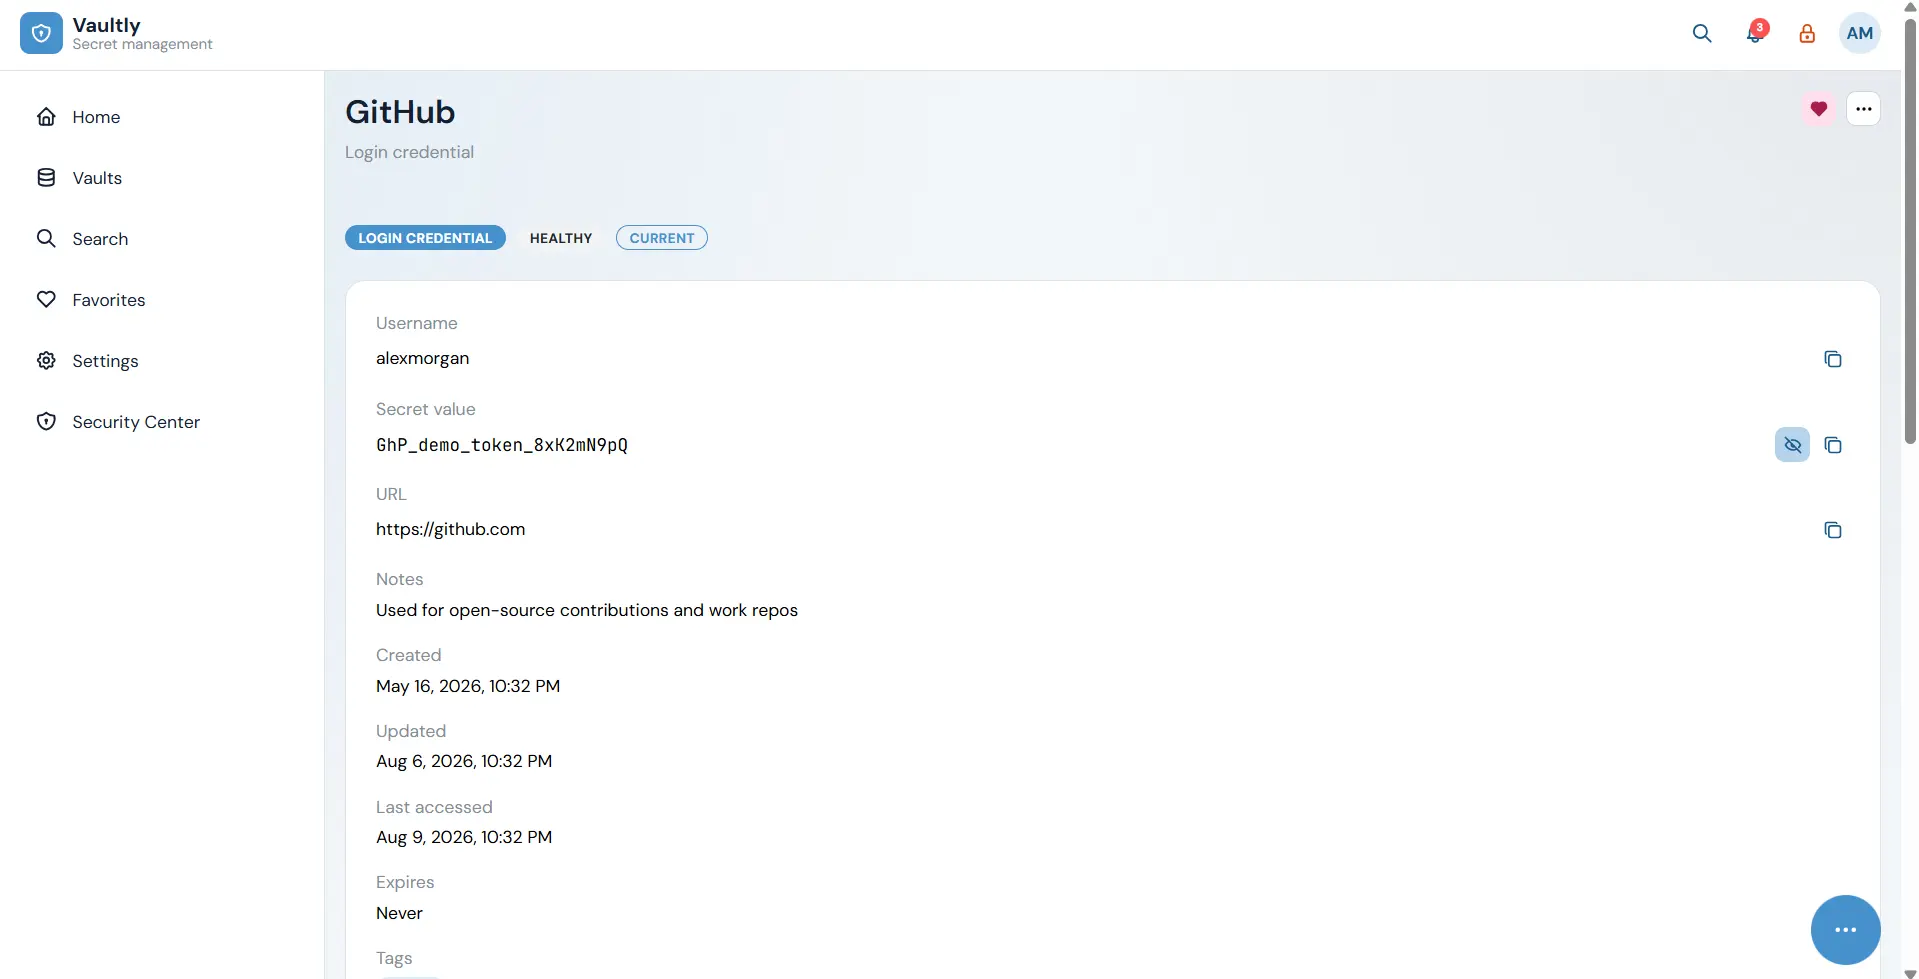Click the URL value https://github.com
The height and width of the screenshot is (979, 1919).
[x=450, y=529]
